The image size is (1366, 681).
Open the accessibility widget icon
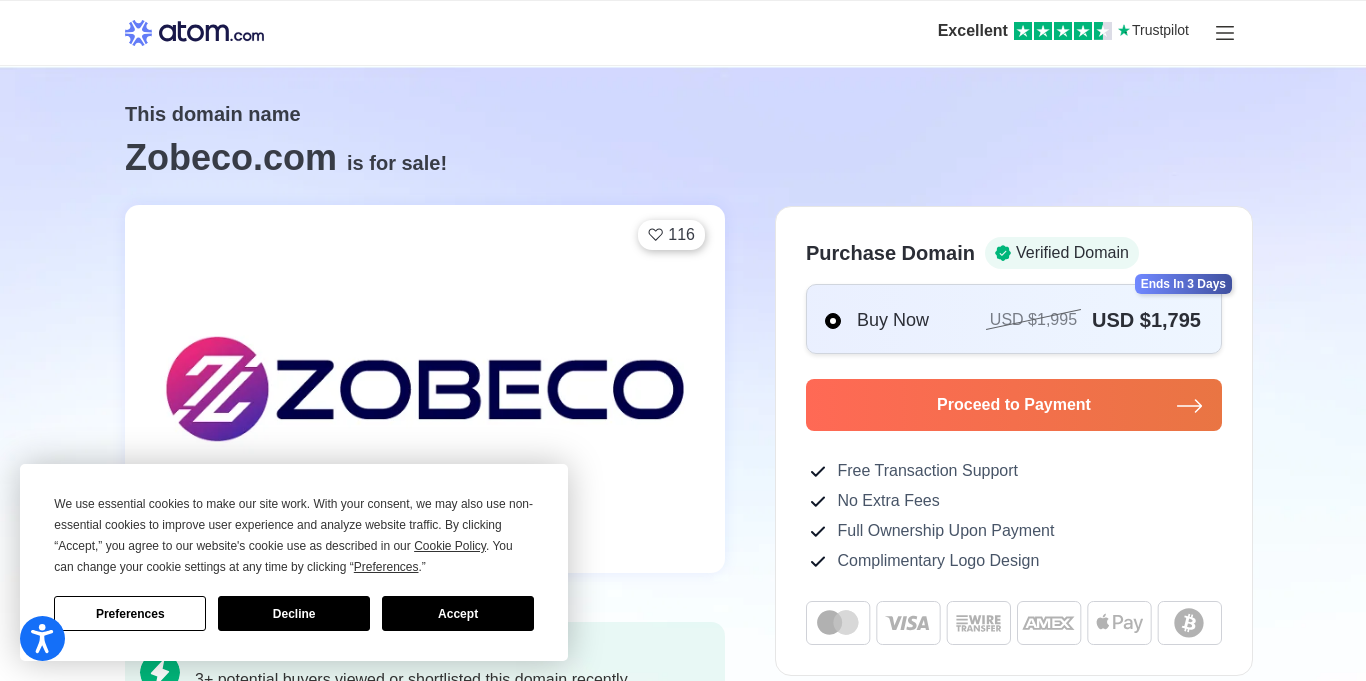(42, 638)
